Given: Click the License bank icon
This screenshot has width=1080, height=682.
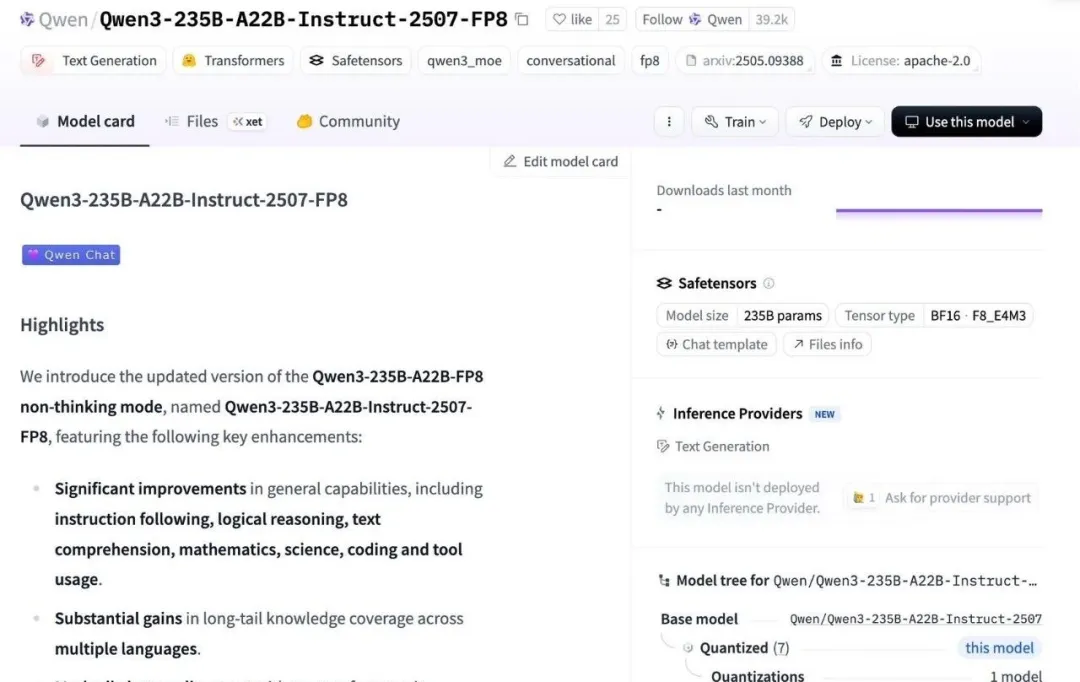Looking at the screenshot, I should pos(836,61).
